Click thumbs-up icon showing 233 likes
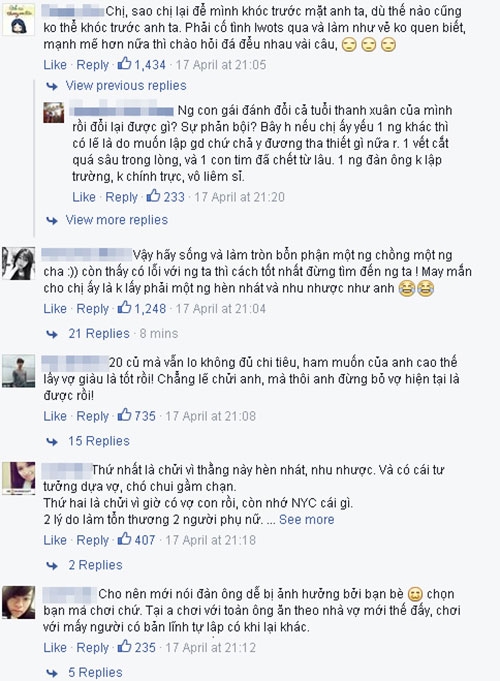 [x=153, y=196]
